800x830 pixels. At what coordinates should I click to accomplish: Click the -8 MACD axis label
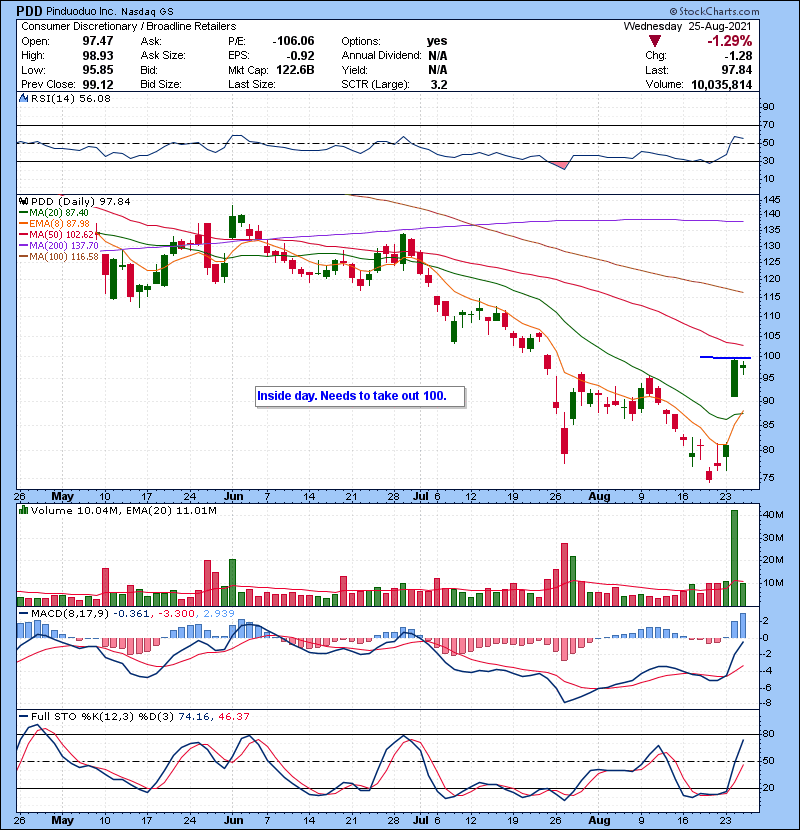pos(768,703)
